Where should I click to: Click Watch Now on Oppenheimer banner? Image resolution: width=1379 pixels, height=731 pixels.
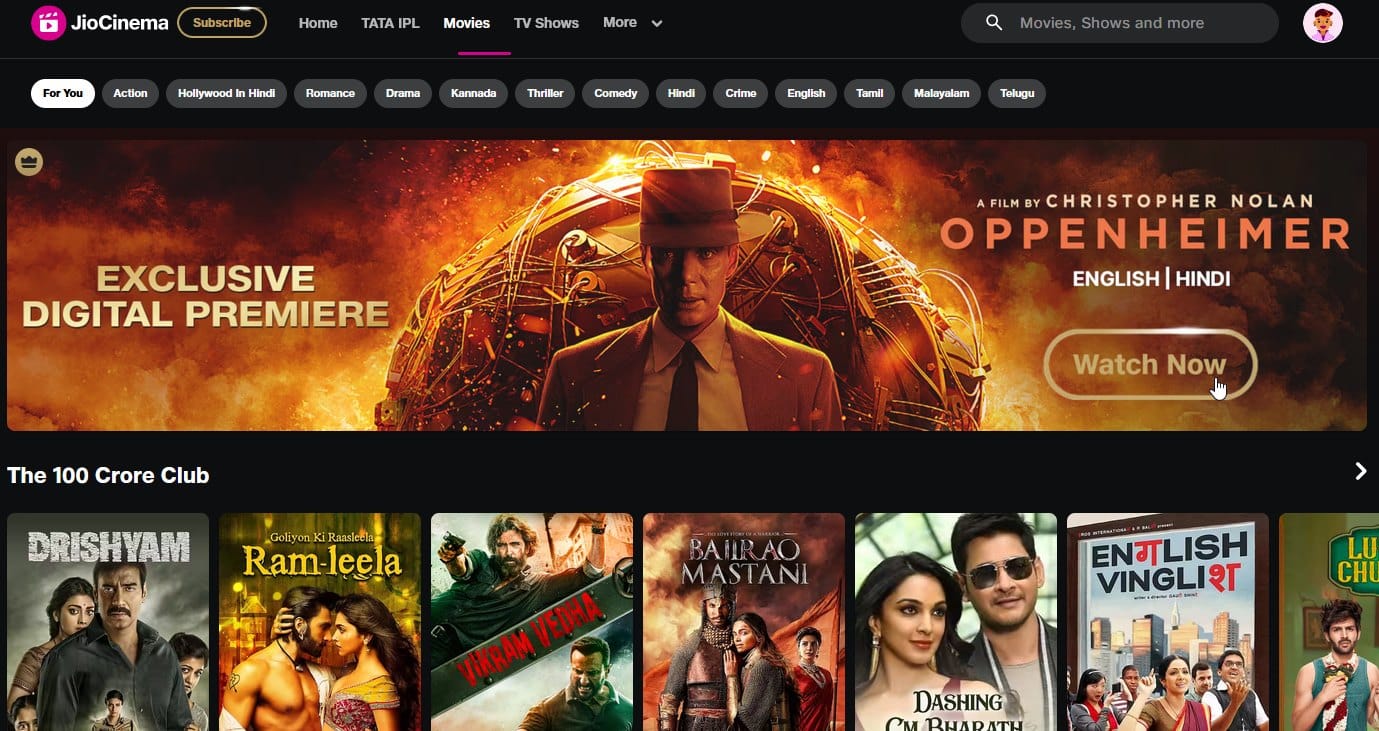coord(1150,364)
